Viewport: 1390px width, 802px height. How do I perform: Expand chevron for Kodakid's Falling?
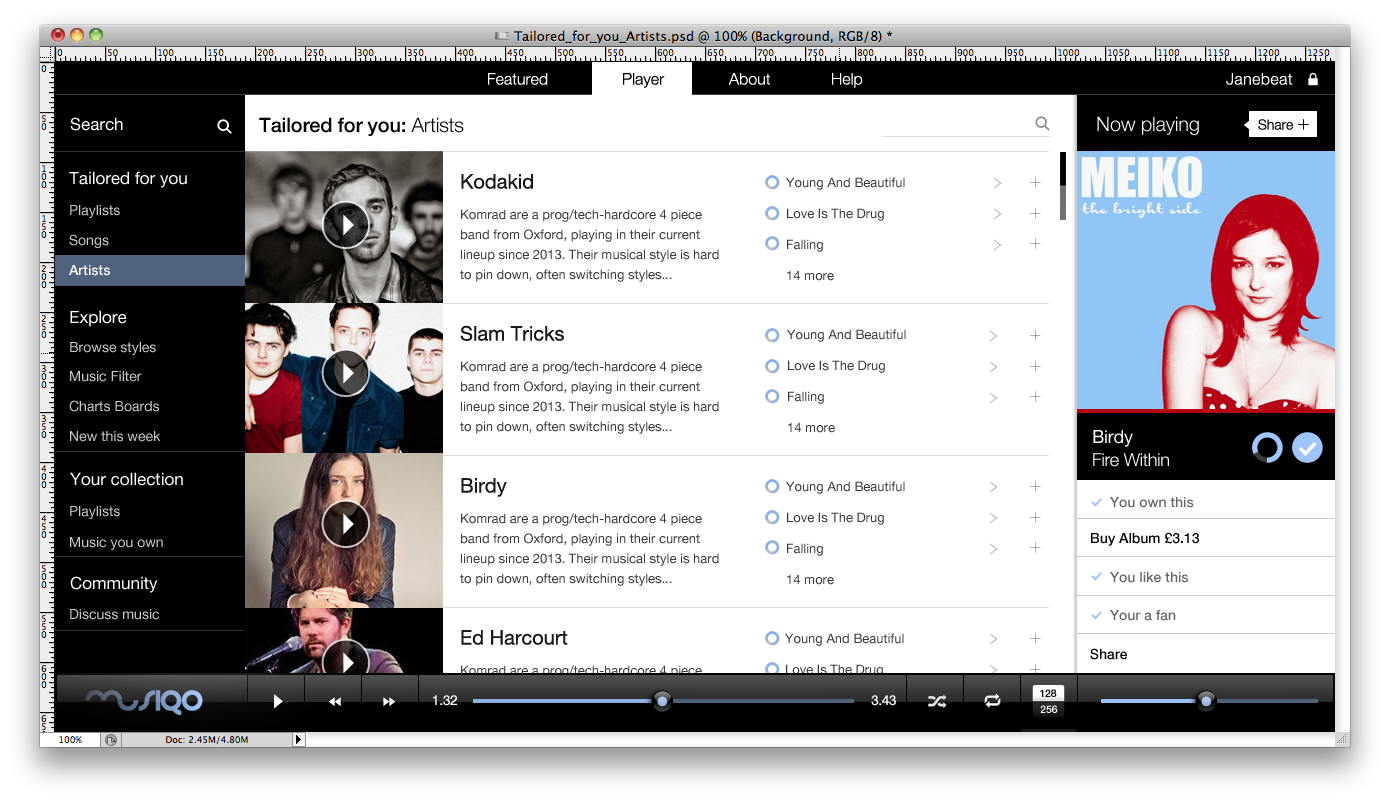pos(997,245)
